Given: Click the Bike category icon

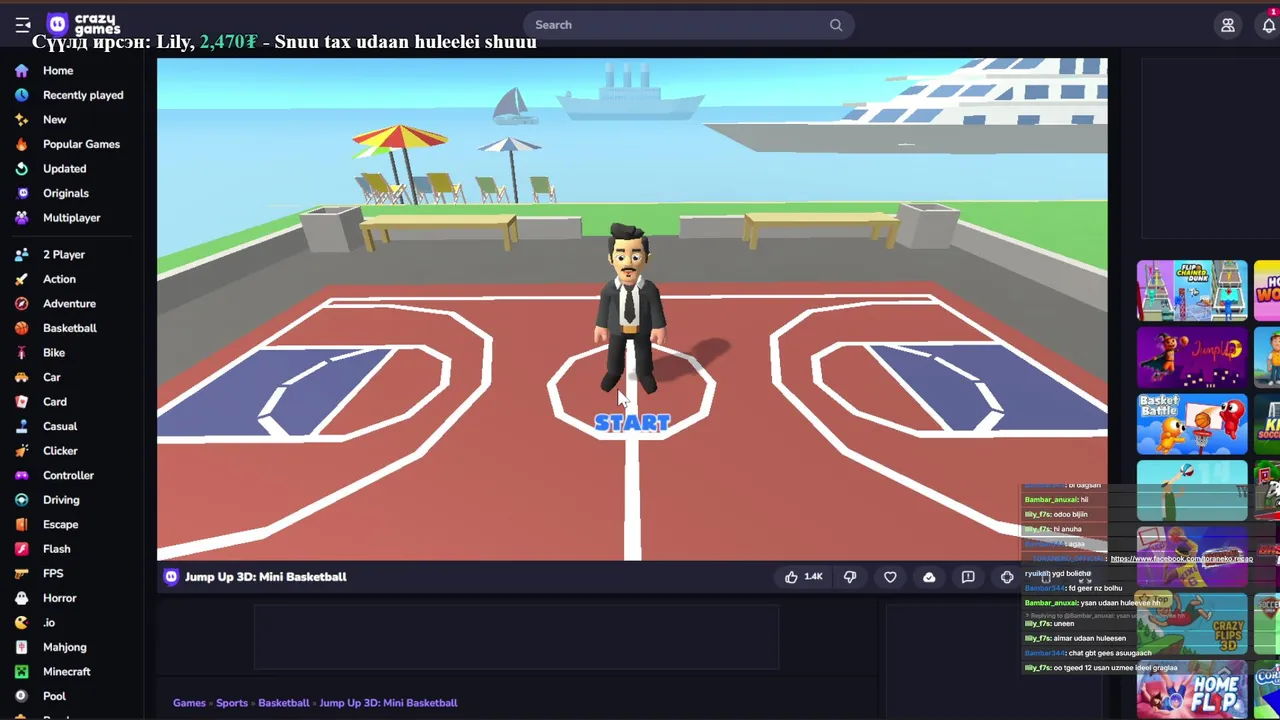Looking at the screenshot, I should (x=22, y=353).
